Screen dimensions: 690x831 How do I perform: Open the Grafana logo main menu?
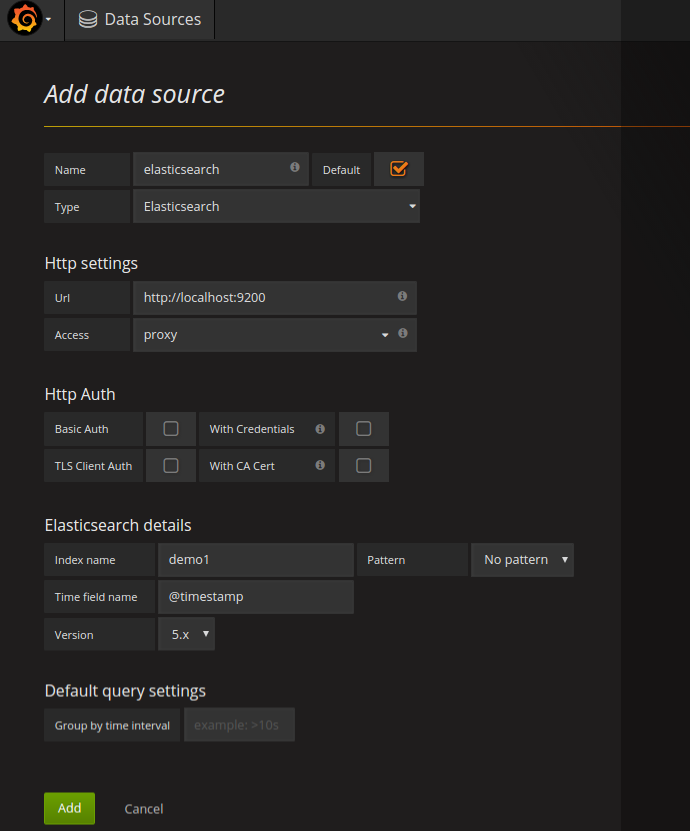point(24,19)
